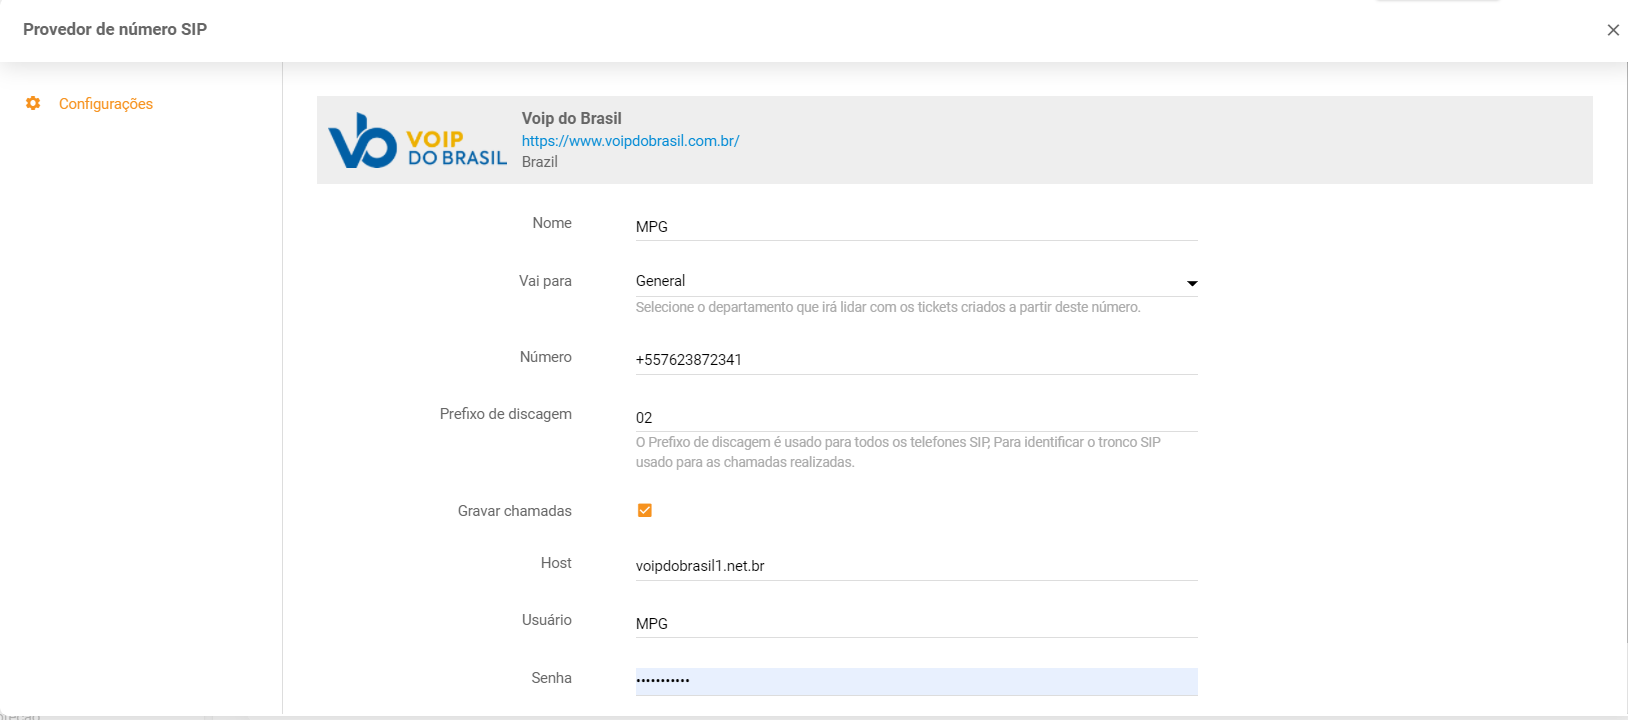Disable the Gravar chamadas checkbox
Image resolution: width=1628 pixels, height=720 pixels.
pyautogui.click(x=645, y=511)
